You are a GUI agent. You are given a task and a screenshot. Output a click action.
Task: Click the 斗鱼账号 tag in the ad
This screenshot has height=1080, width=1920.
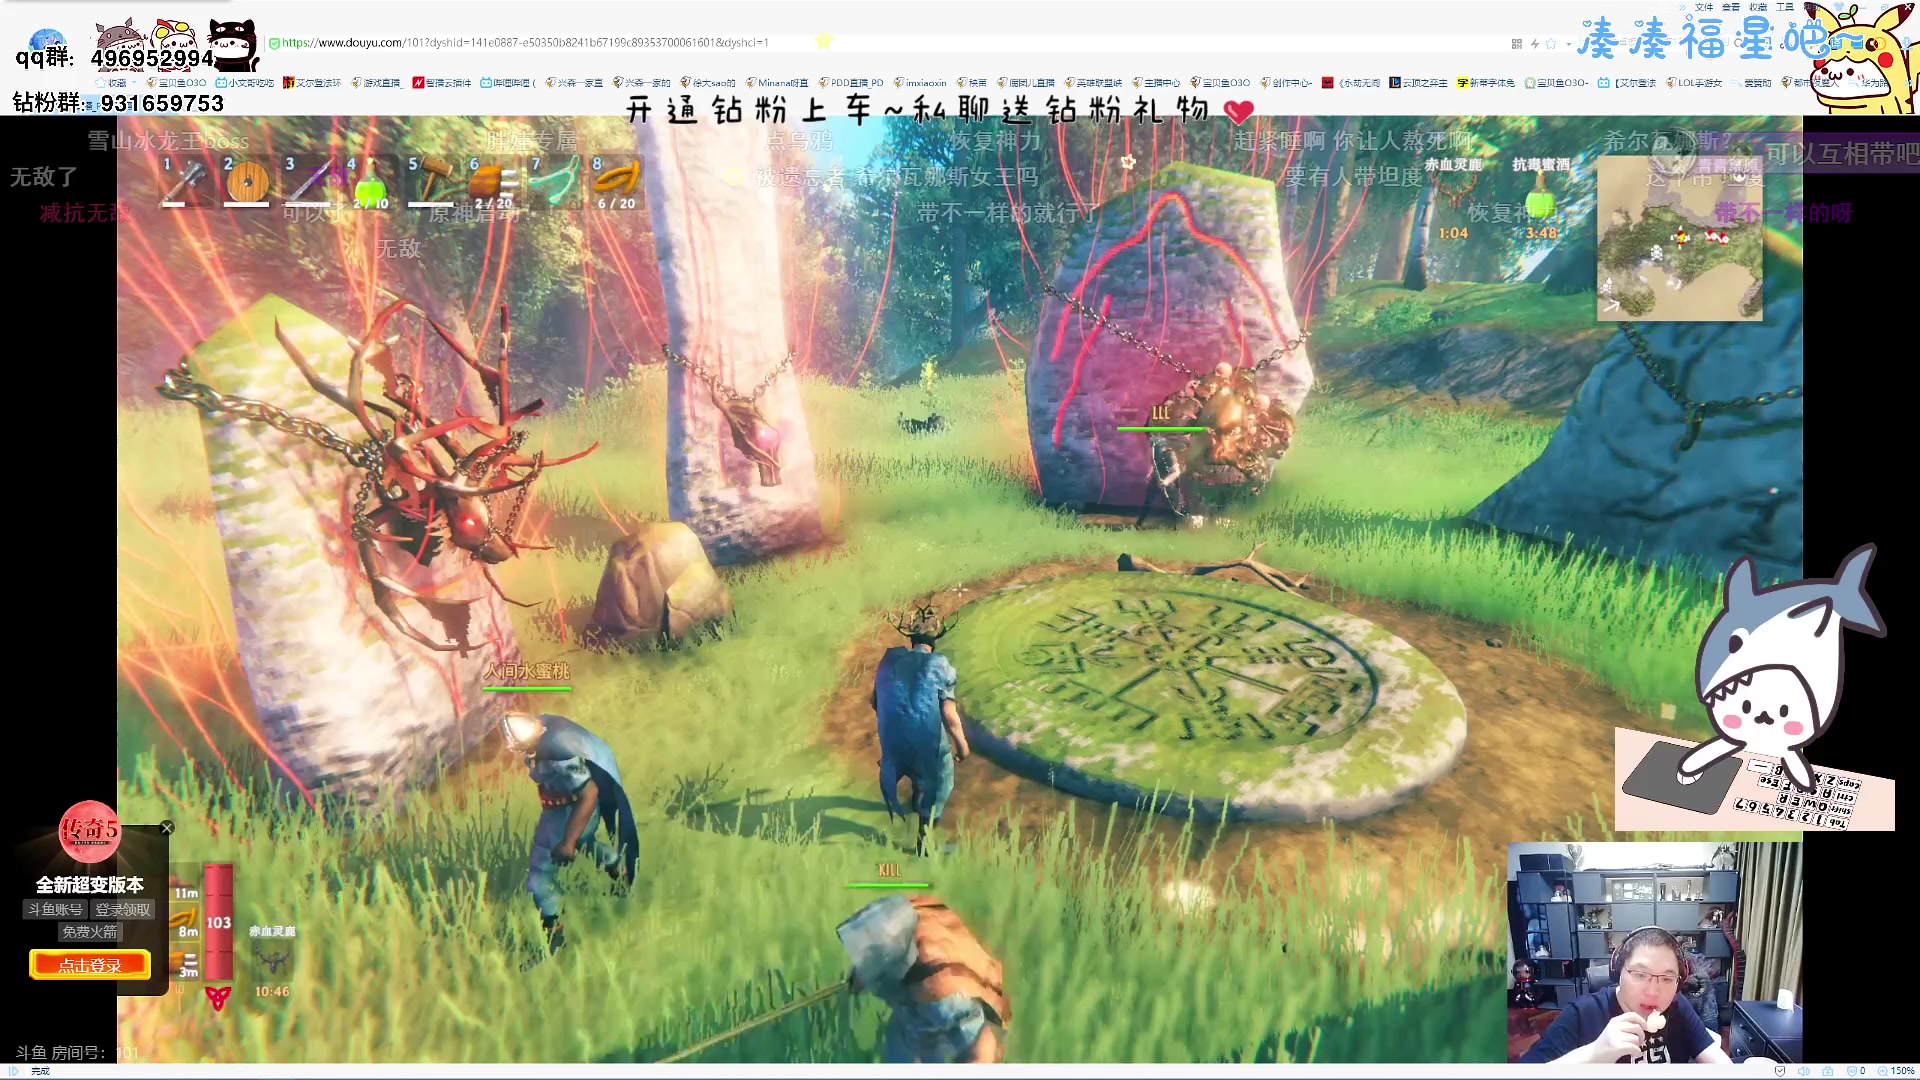click(x=55, y=909)
